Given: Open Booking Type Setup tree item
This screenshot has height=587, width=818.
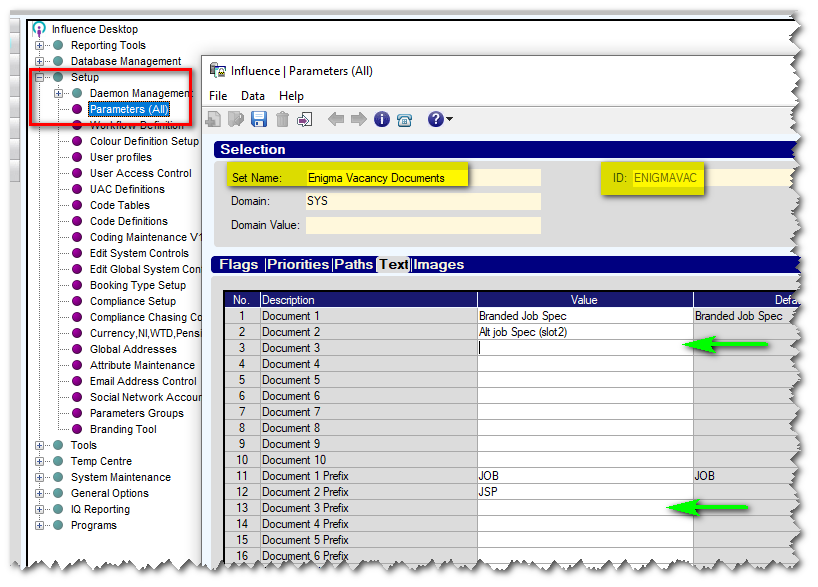Looking at the screenshot, I should 138,285.
